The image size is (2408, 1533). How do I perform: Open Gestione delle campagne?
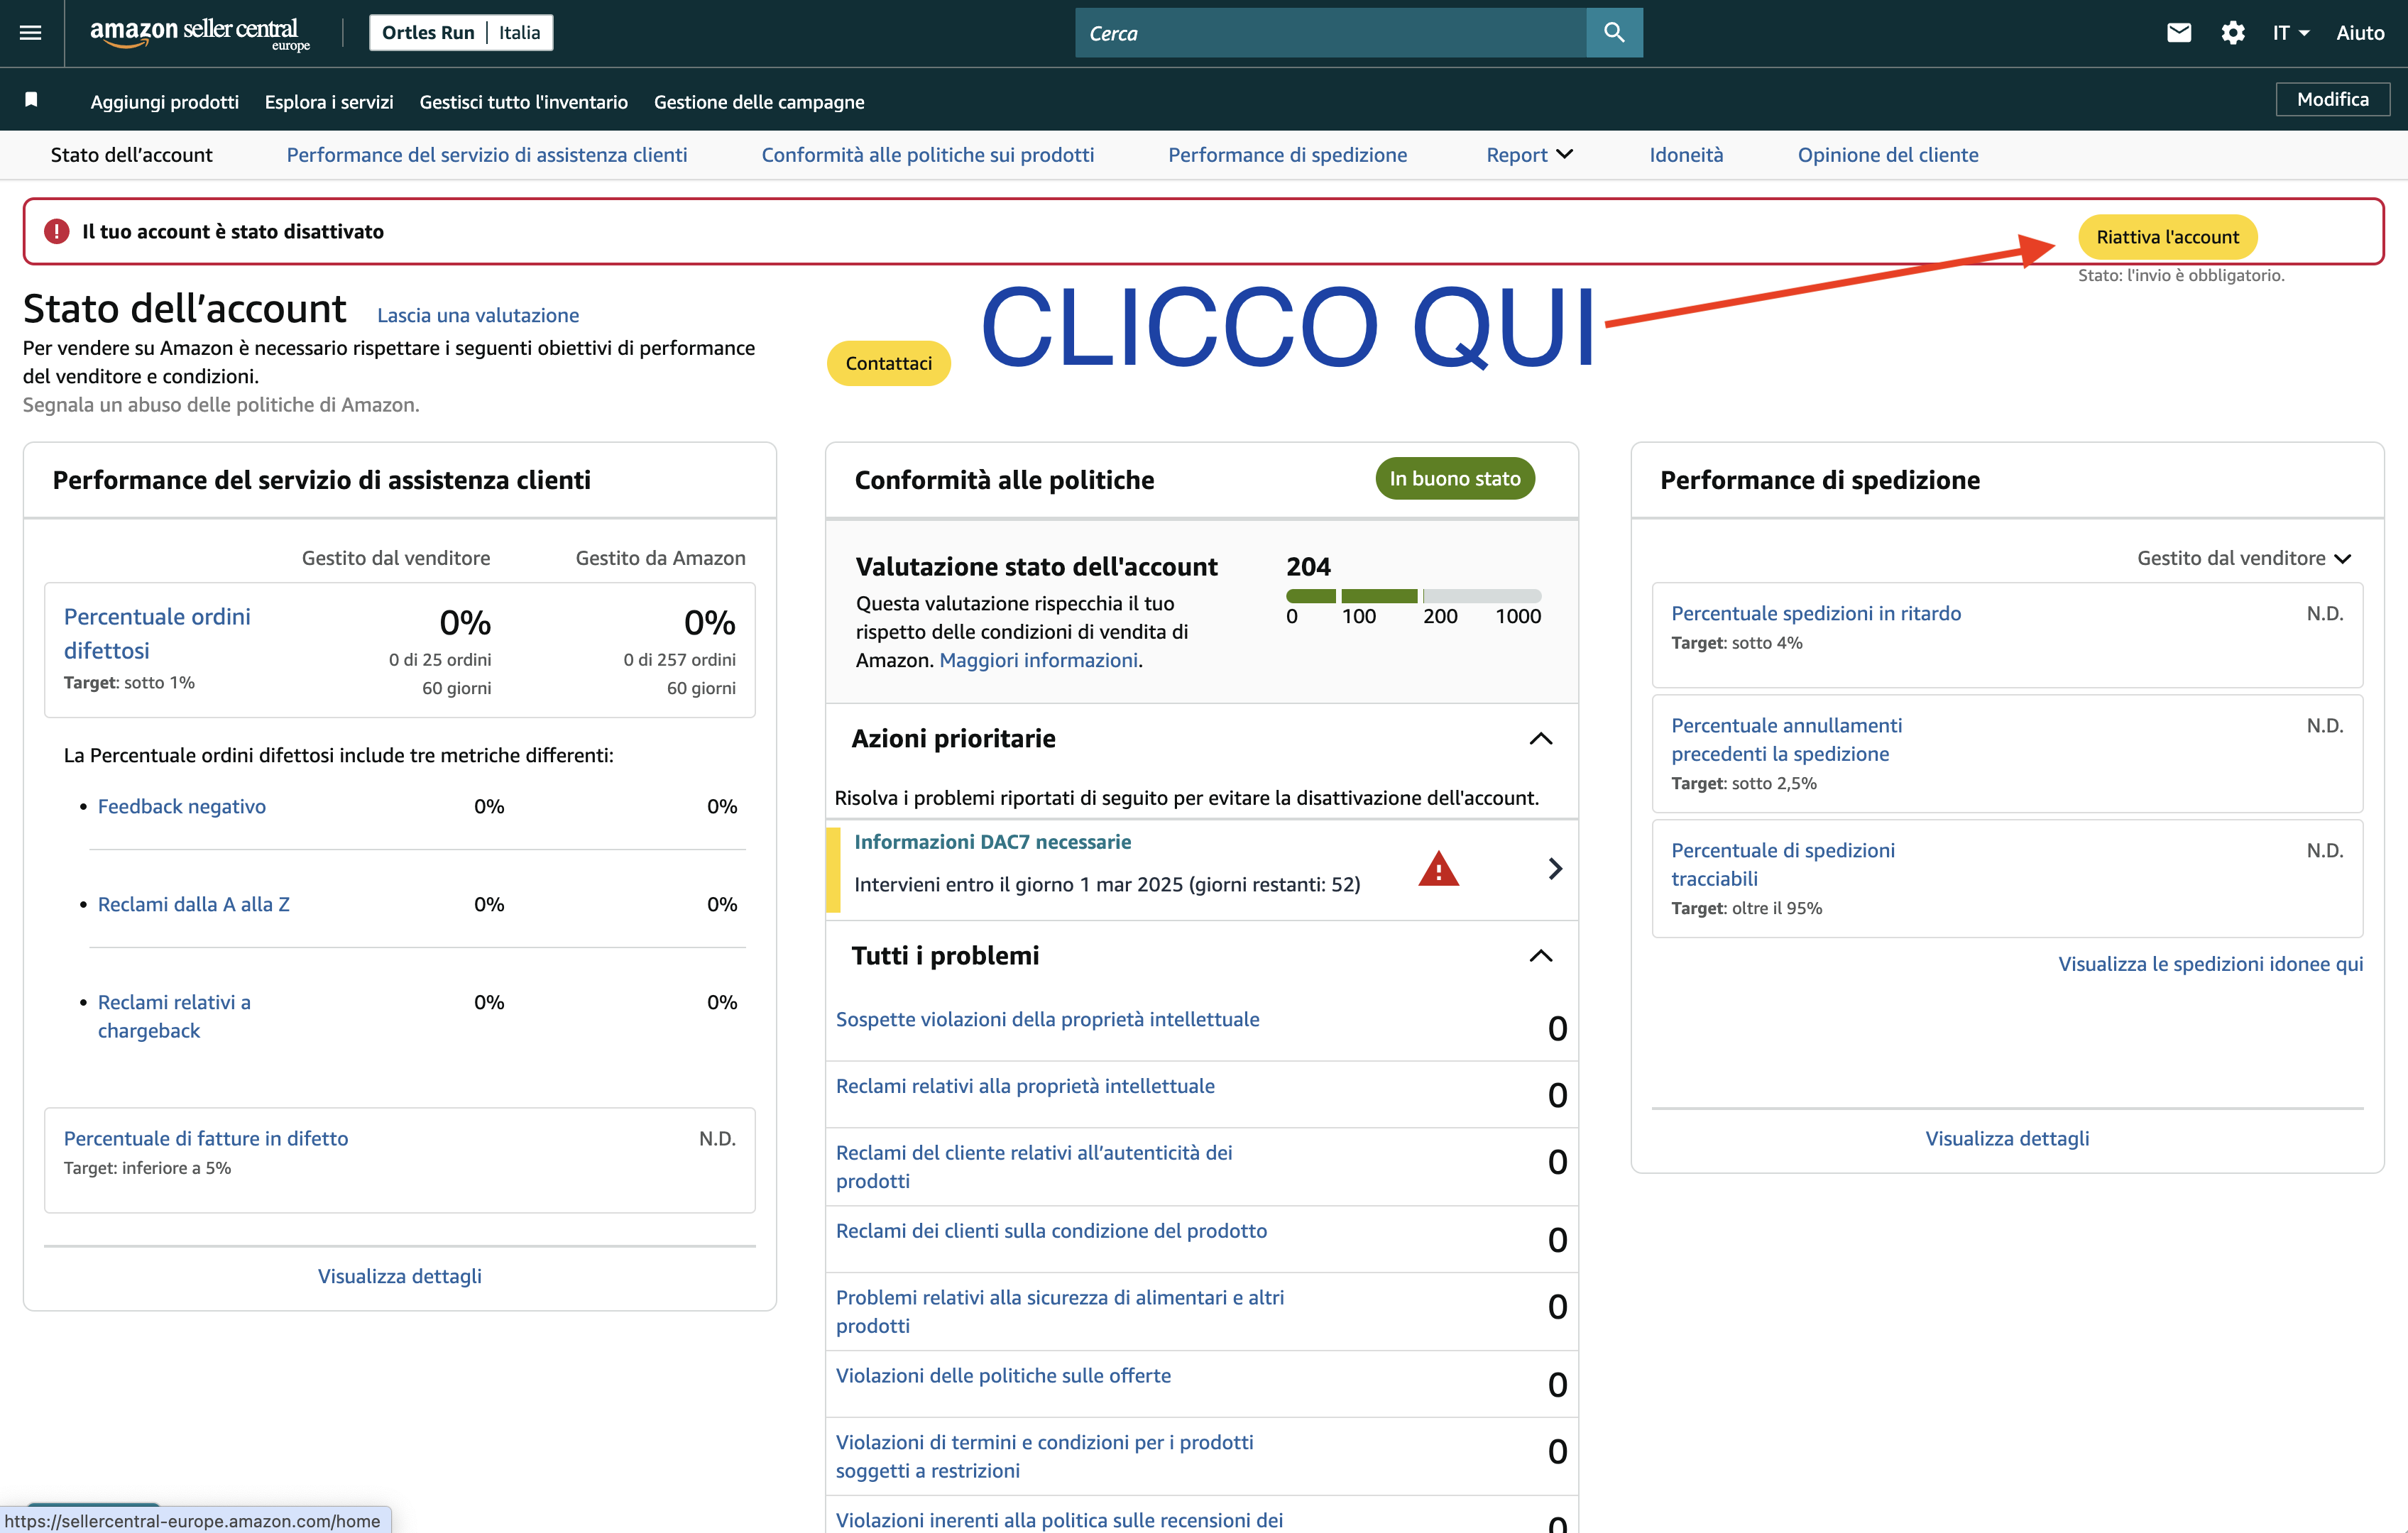pyautogui.click(x=759, y=102)
